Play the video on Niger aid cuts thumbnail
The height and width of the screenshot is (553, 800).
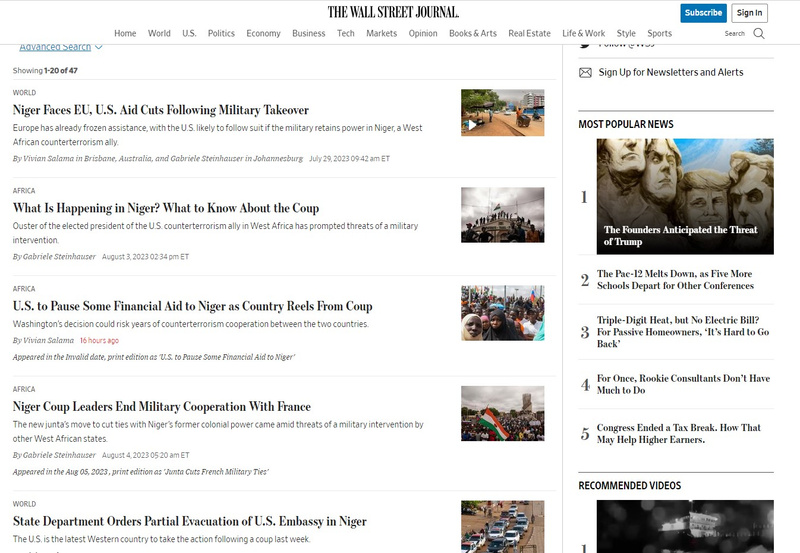coord(472,124)
